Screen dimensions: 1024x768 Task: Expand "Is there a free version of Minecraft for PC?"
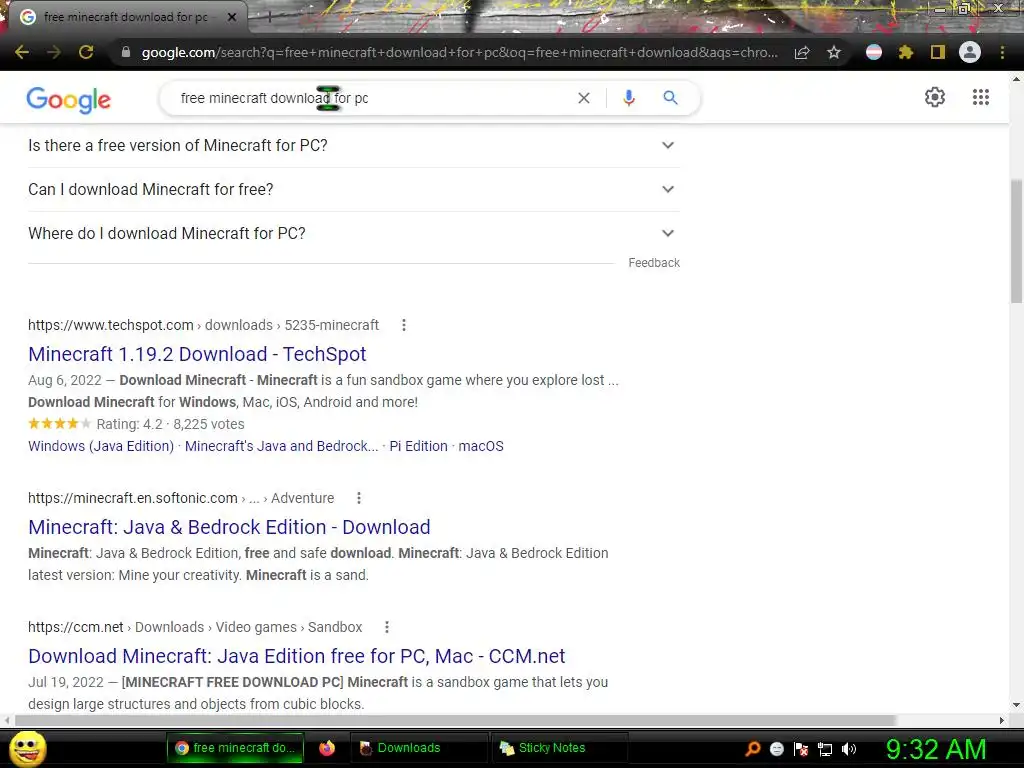(353, 146)
